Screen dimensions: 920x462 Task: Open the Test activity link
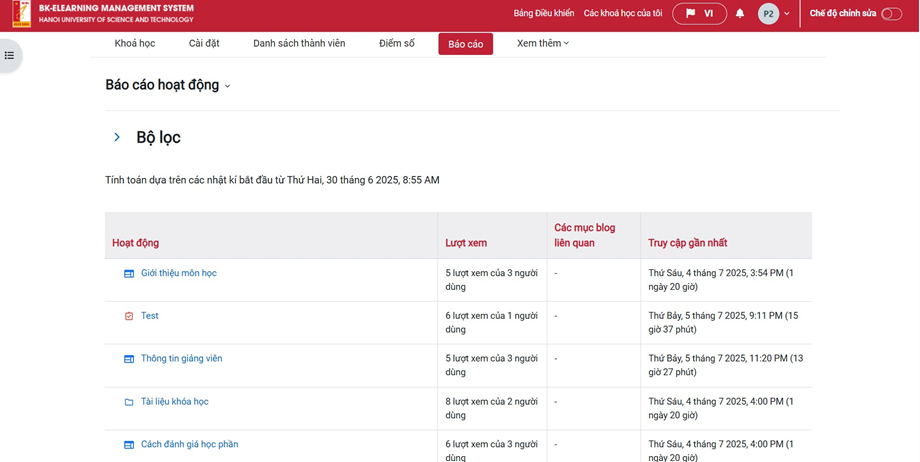pos(150,316)
